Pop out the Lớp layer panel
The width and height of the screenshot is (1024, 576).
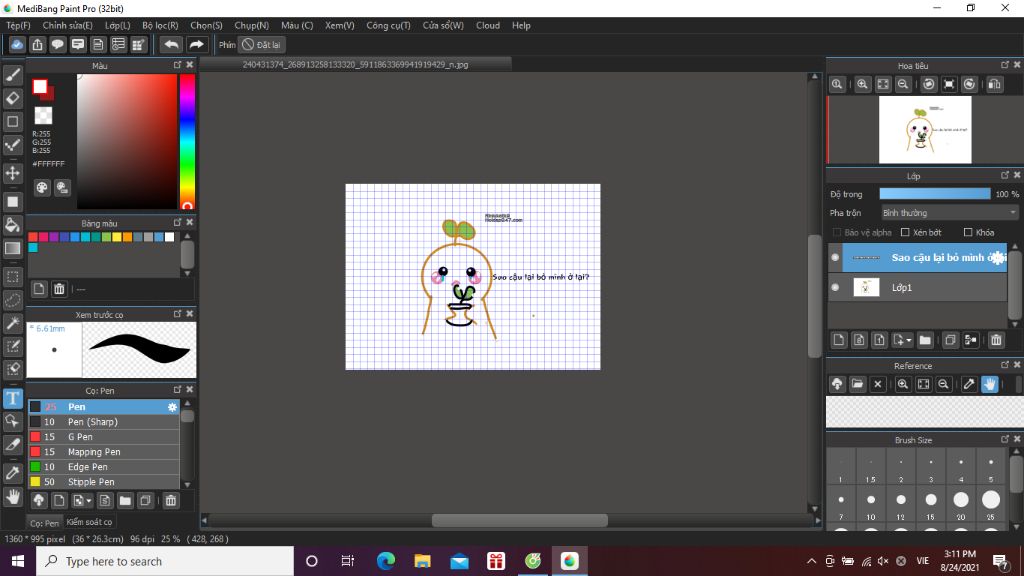(x=1005, y=175)
